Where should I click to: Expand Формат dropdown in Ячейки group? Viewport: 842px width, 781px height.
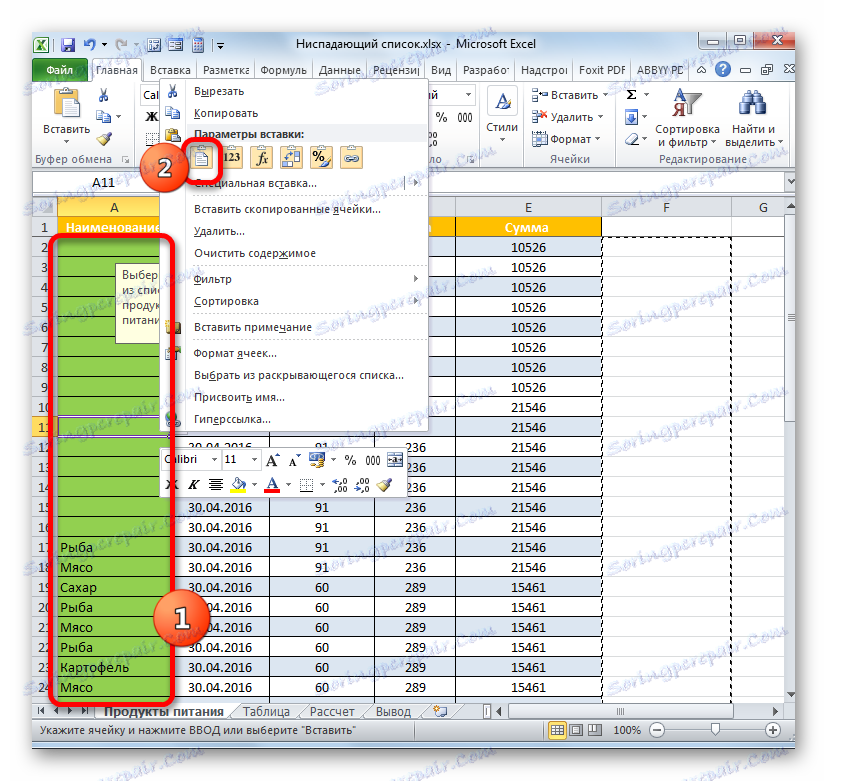coord(597,139)
